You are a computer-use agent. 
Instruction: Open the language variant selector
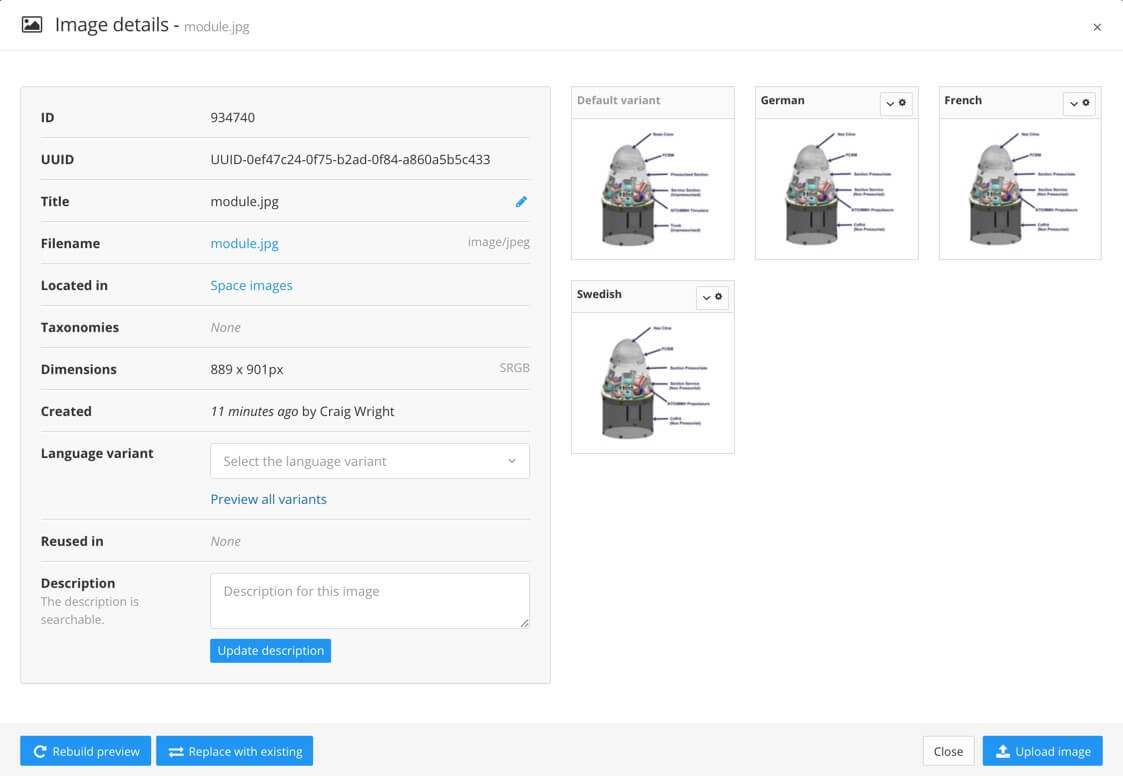click(x=369, y=461)
